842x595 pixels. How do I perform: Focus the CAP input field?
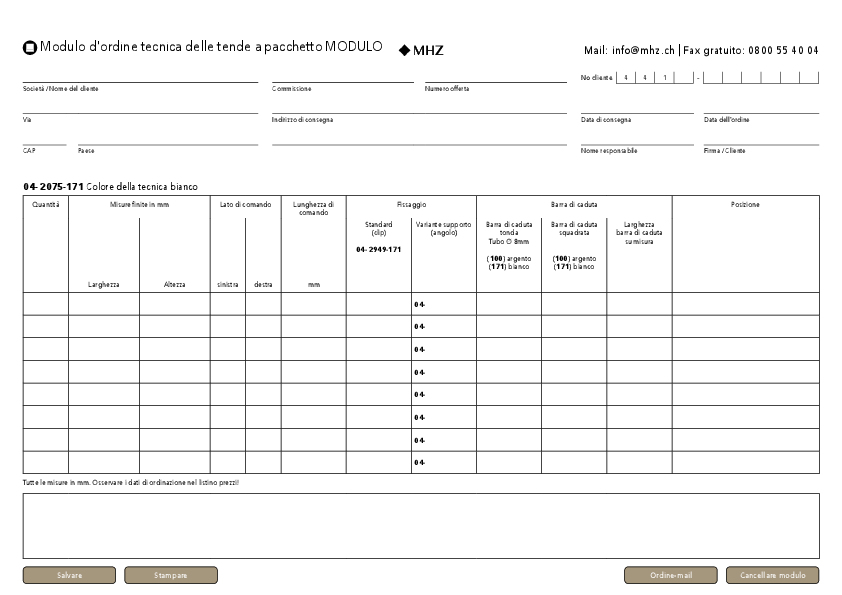(44, 139)
